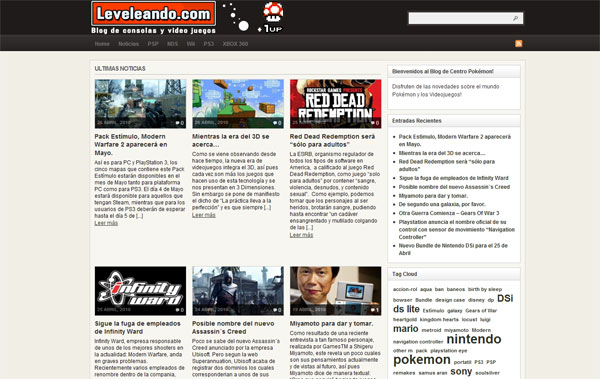Open headline Miyamoto para dar y tomar
The height and width of the screenshot is (379, 600).
pos(331,323)
